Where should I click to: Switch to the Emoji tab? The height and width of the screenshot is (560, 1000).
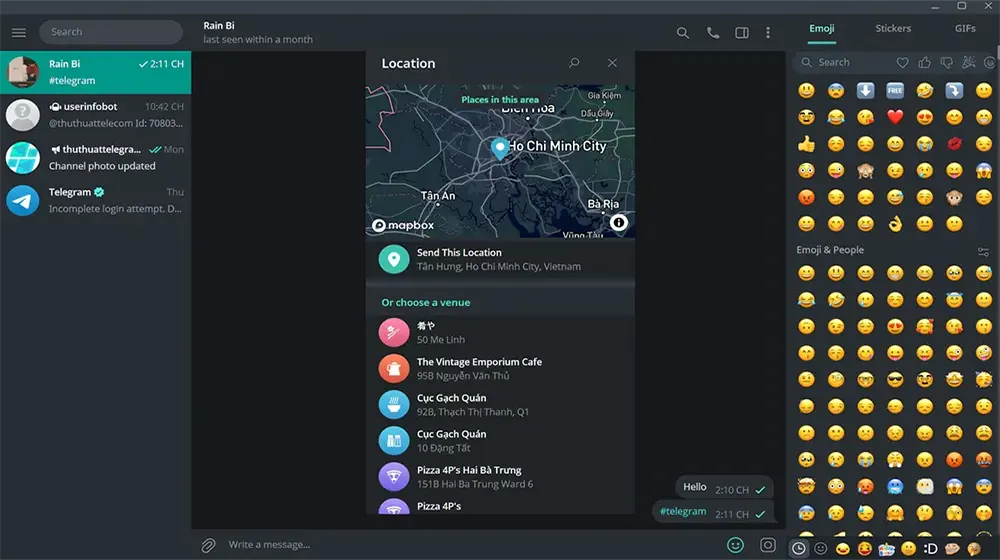821,29
